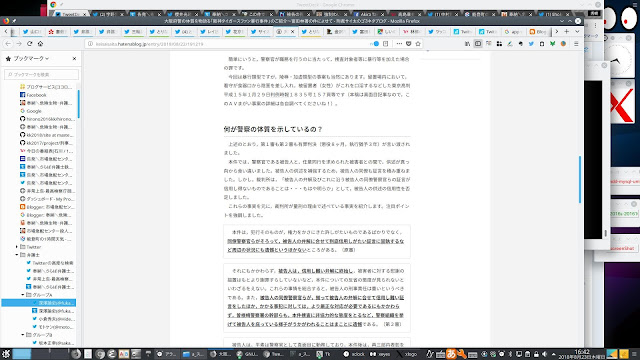This screenshot has width=640, height=360.
Task: Click the page vertical scrollbar thumb
Action: (x=580, y=180)
